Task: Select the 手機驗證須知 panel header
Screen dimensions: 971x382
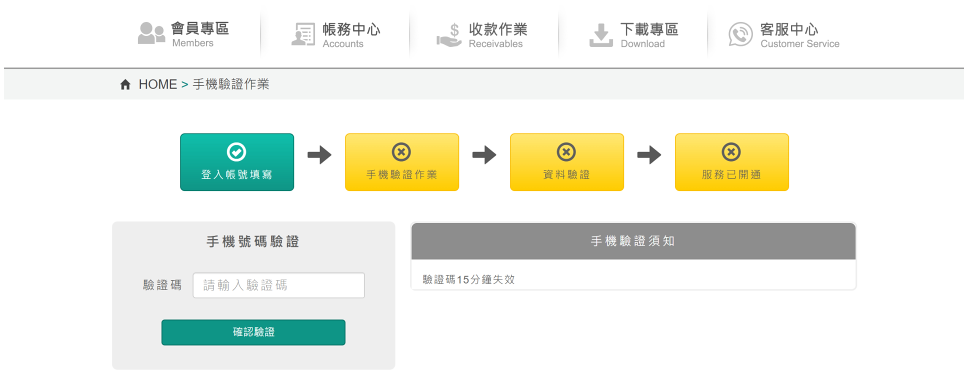Action: click(633, 241)
